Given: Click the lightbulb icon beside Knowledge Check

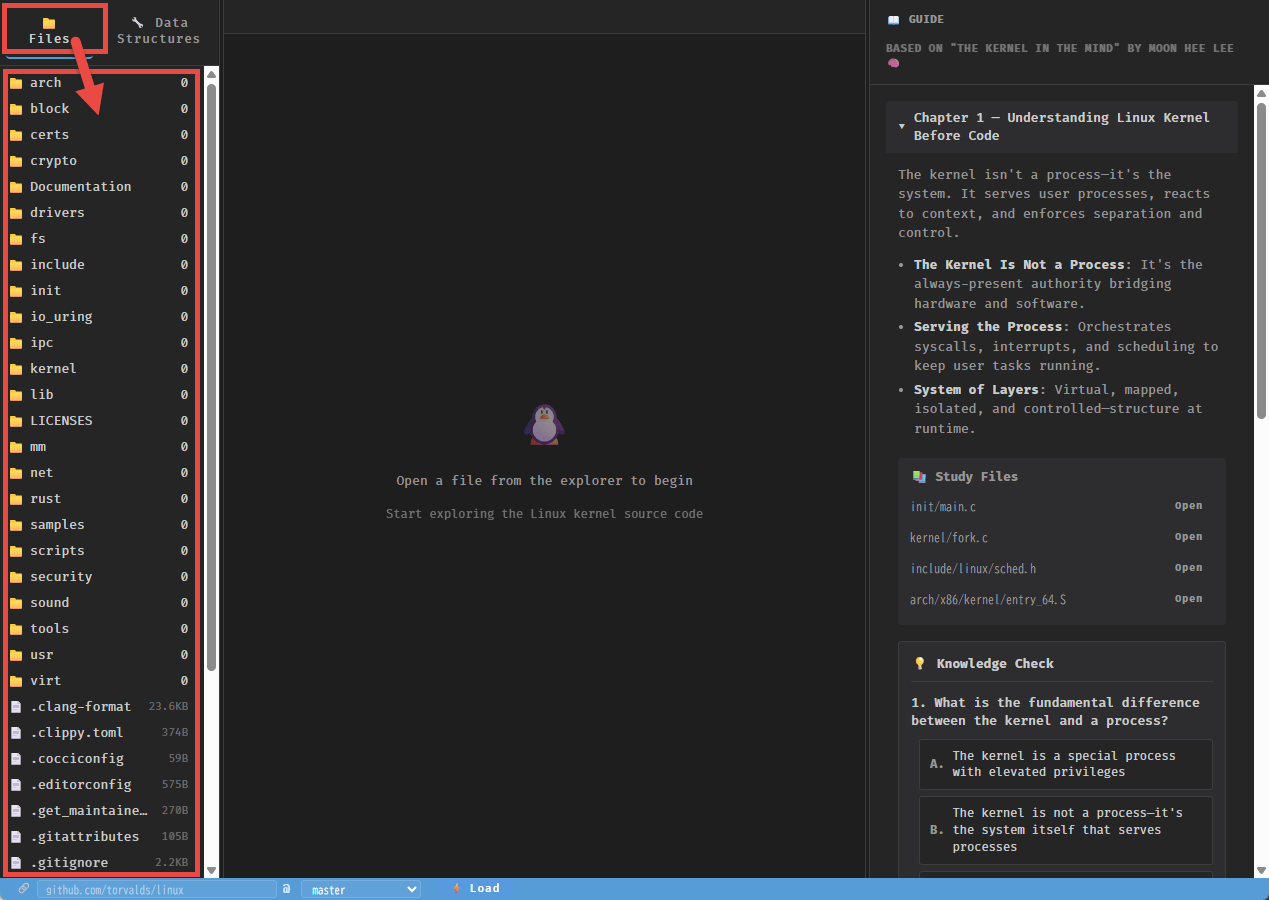Looking at the screenshot, I should [x=920, y=664].
